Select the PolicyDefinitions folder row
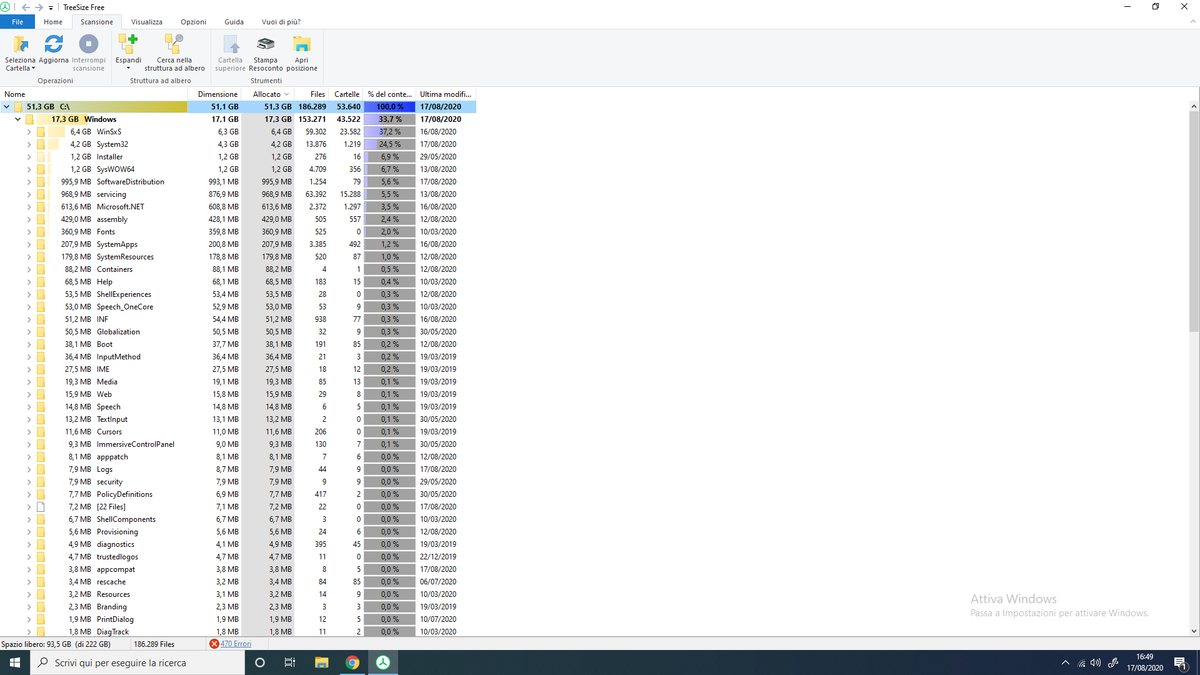Screen dimensions: 1200x675 point(238,494)
